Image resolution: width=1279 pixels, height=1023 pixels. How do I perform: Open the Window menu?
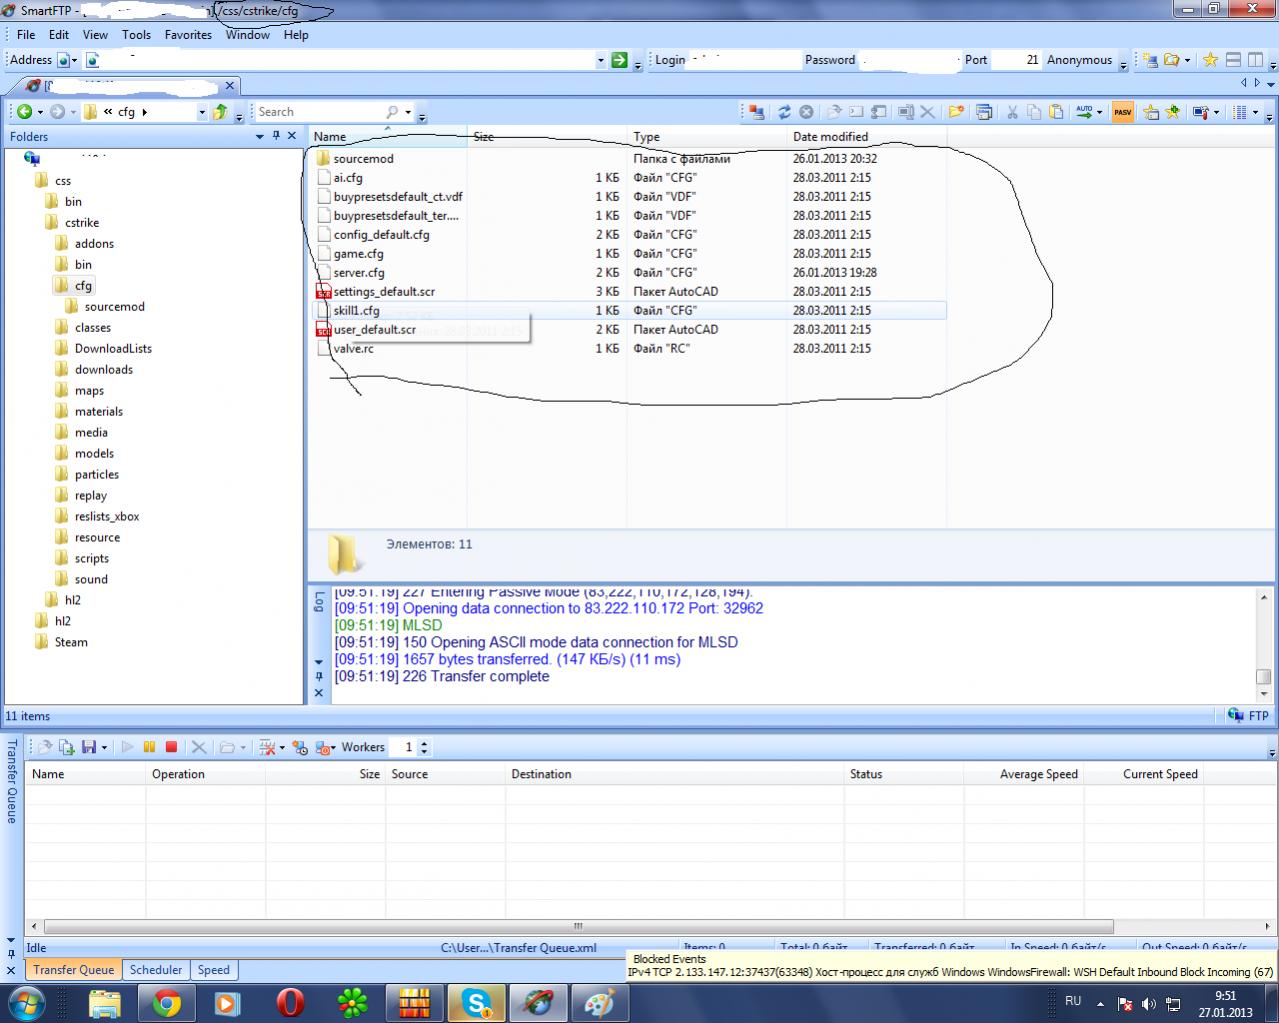click(247, 35)
